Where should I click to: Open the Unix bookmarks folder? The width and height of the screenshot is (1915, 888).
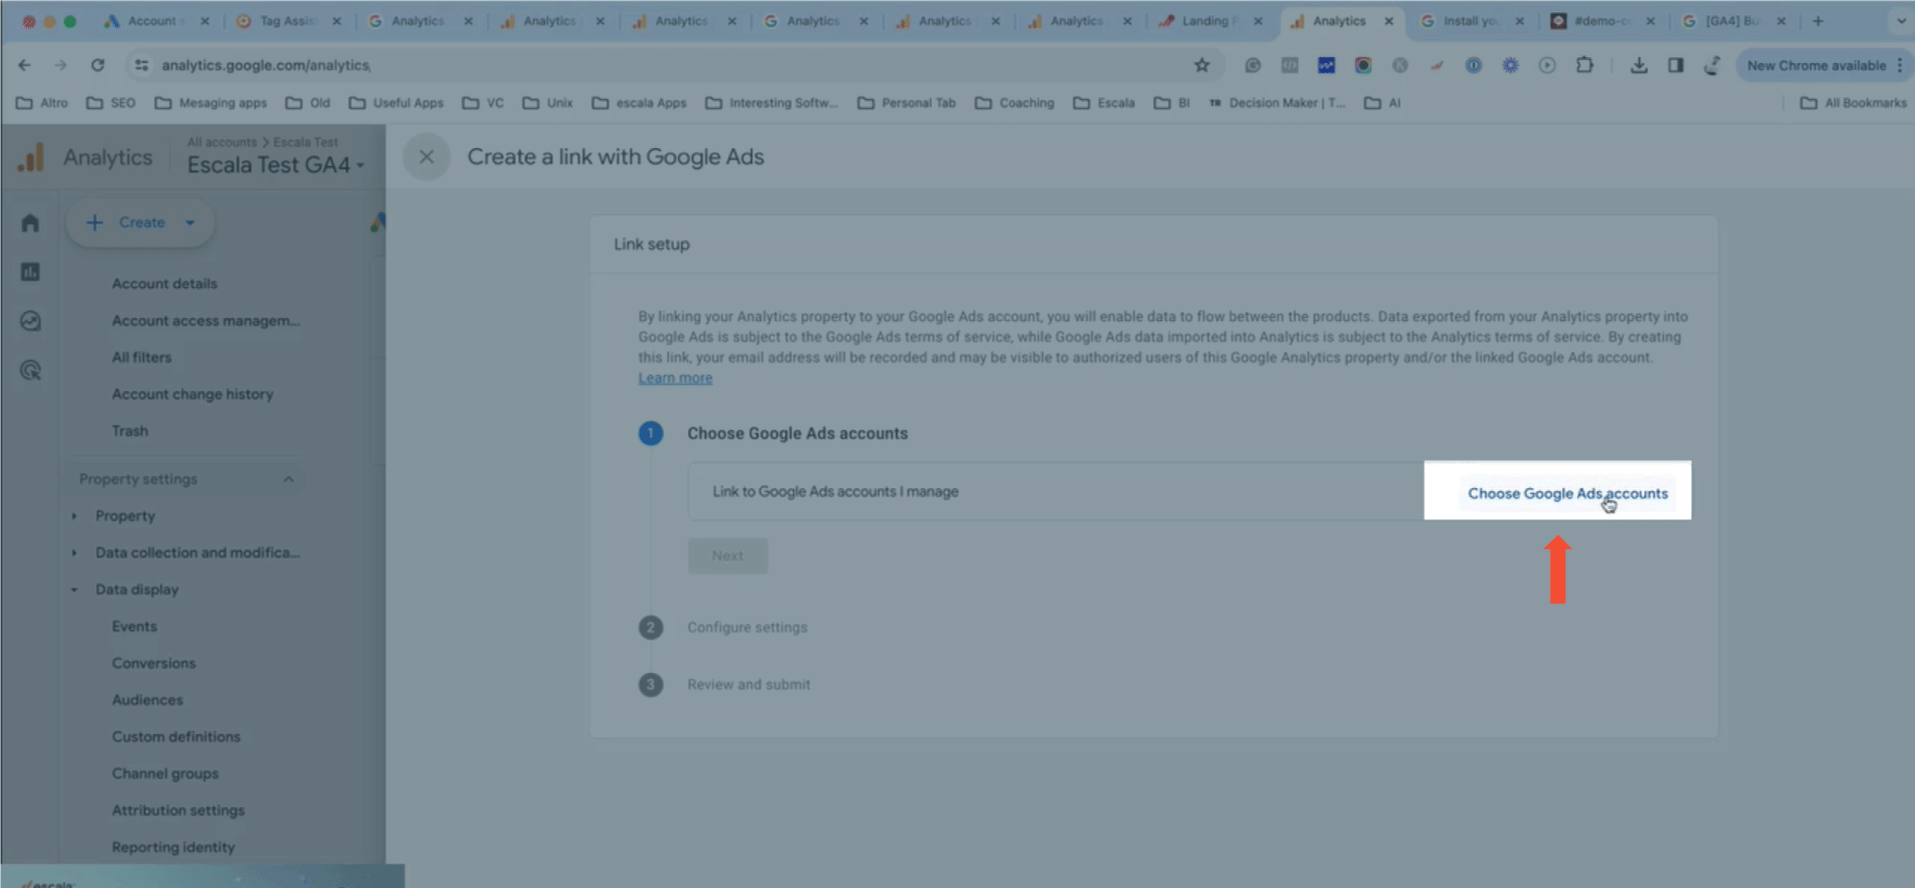pyautogui.click(x=548, y=103)
